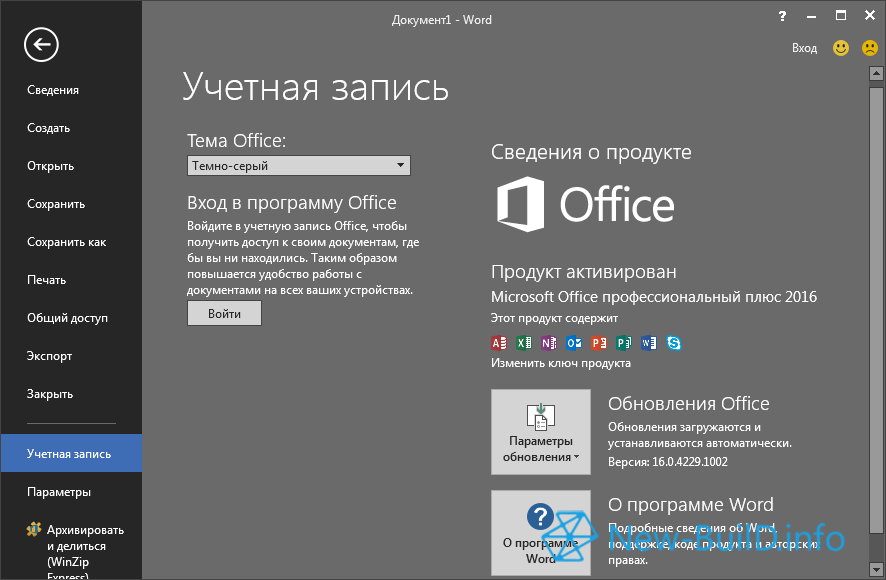Click the Skype for Business icon
Viewport: 886px width, 580px height.
tap(674, 343)
